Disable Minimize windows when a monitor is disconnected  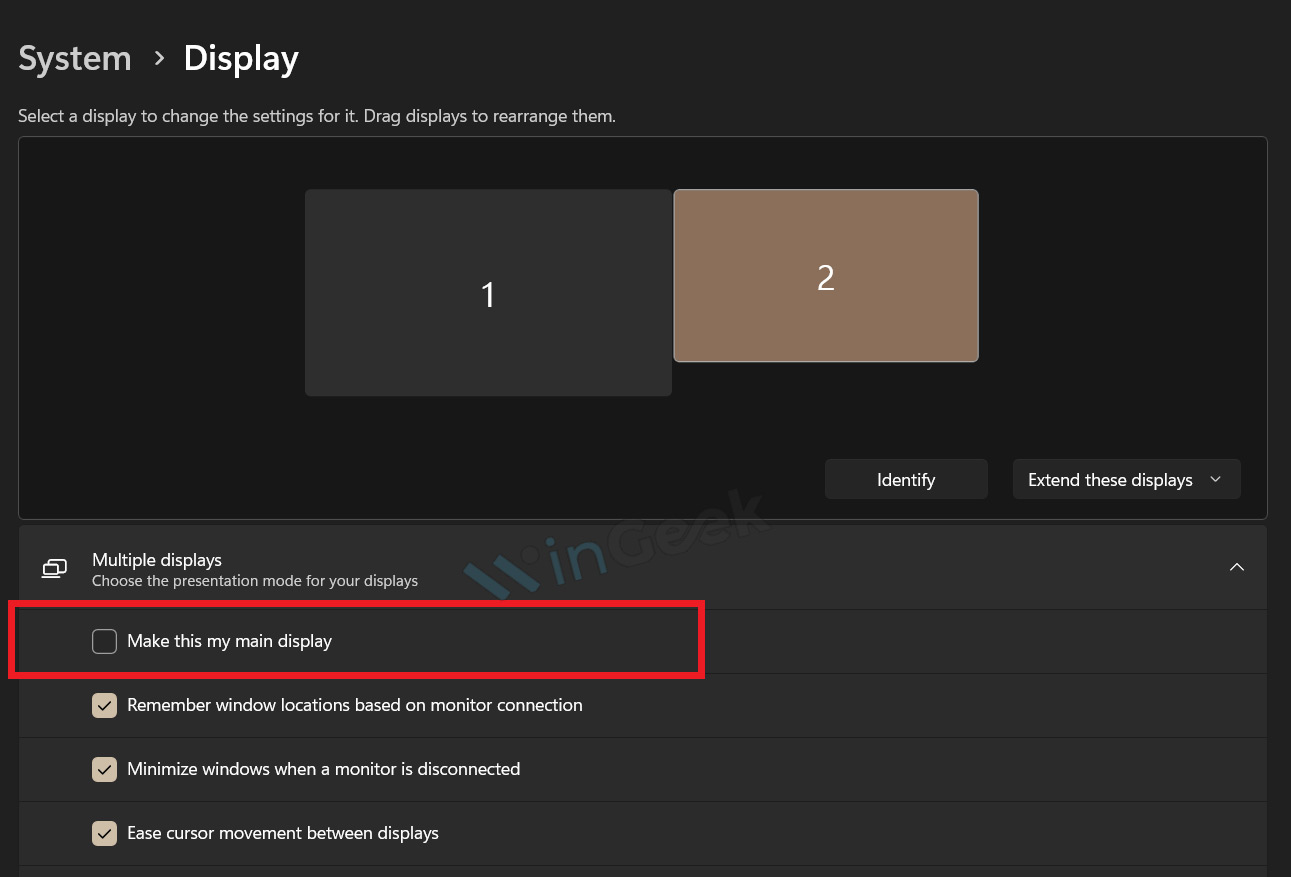[x=104, y=769]
